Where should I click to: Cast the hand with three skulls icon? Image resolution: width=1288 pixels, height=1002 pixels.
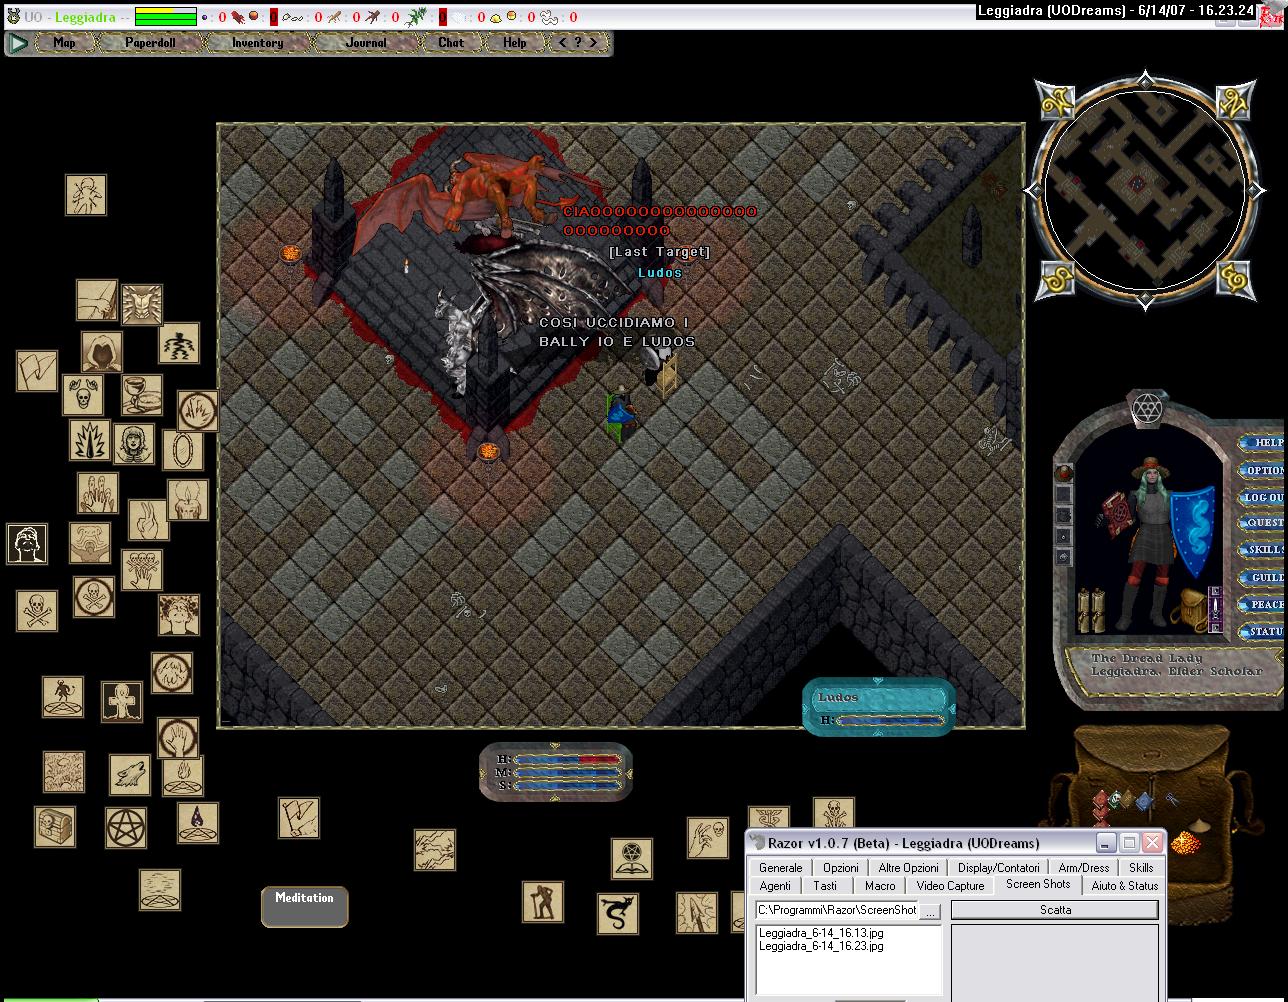coord(142,570)
